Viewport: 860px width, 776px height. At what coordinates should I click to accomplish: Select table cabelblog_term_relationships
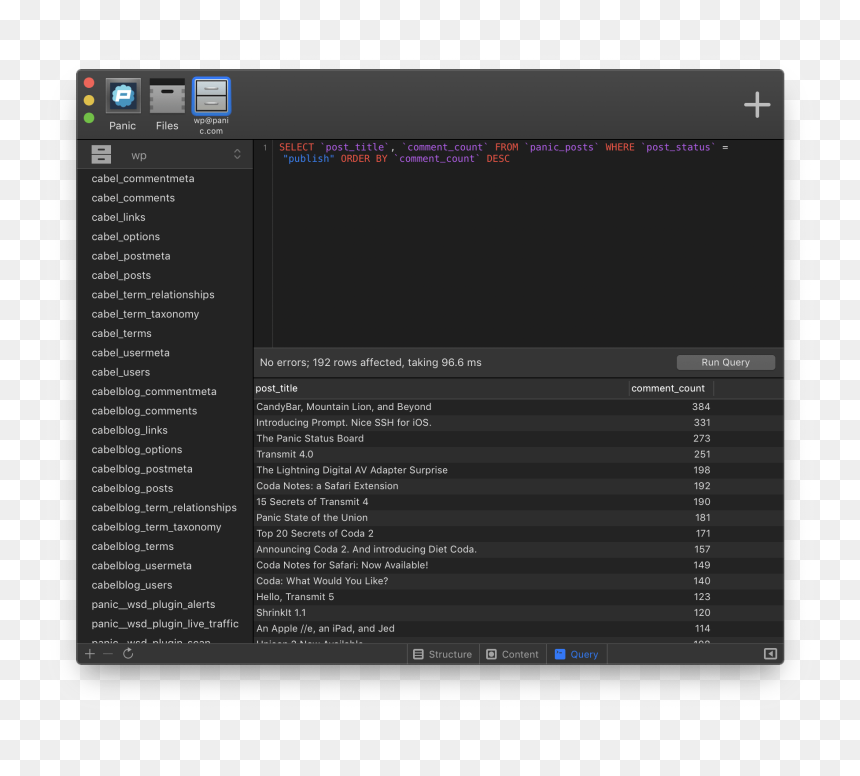[x=165, y=507]
